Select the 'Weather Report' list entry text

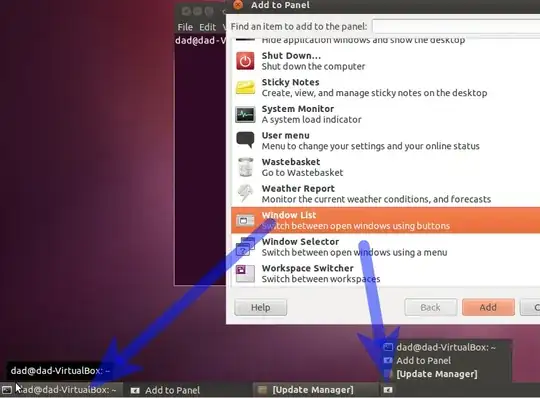coord(298,188)
